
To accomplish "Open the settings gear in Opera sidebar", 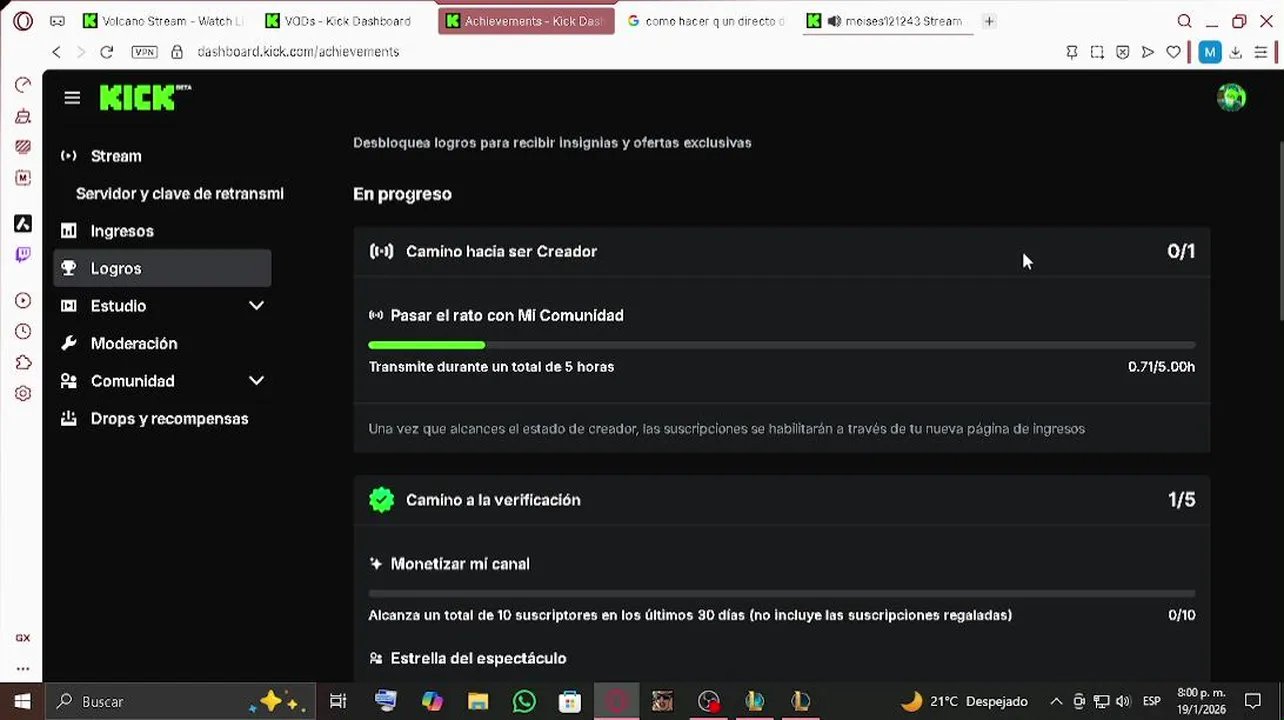I will point(23,394).
